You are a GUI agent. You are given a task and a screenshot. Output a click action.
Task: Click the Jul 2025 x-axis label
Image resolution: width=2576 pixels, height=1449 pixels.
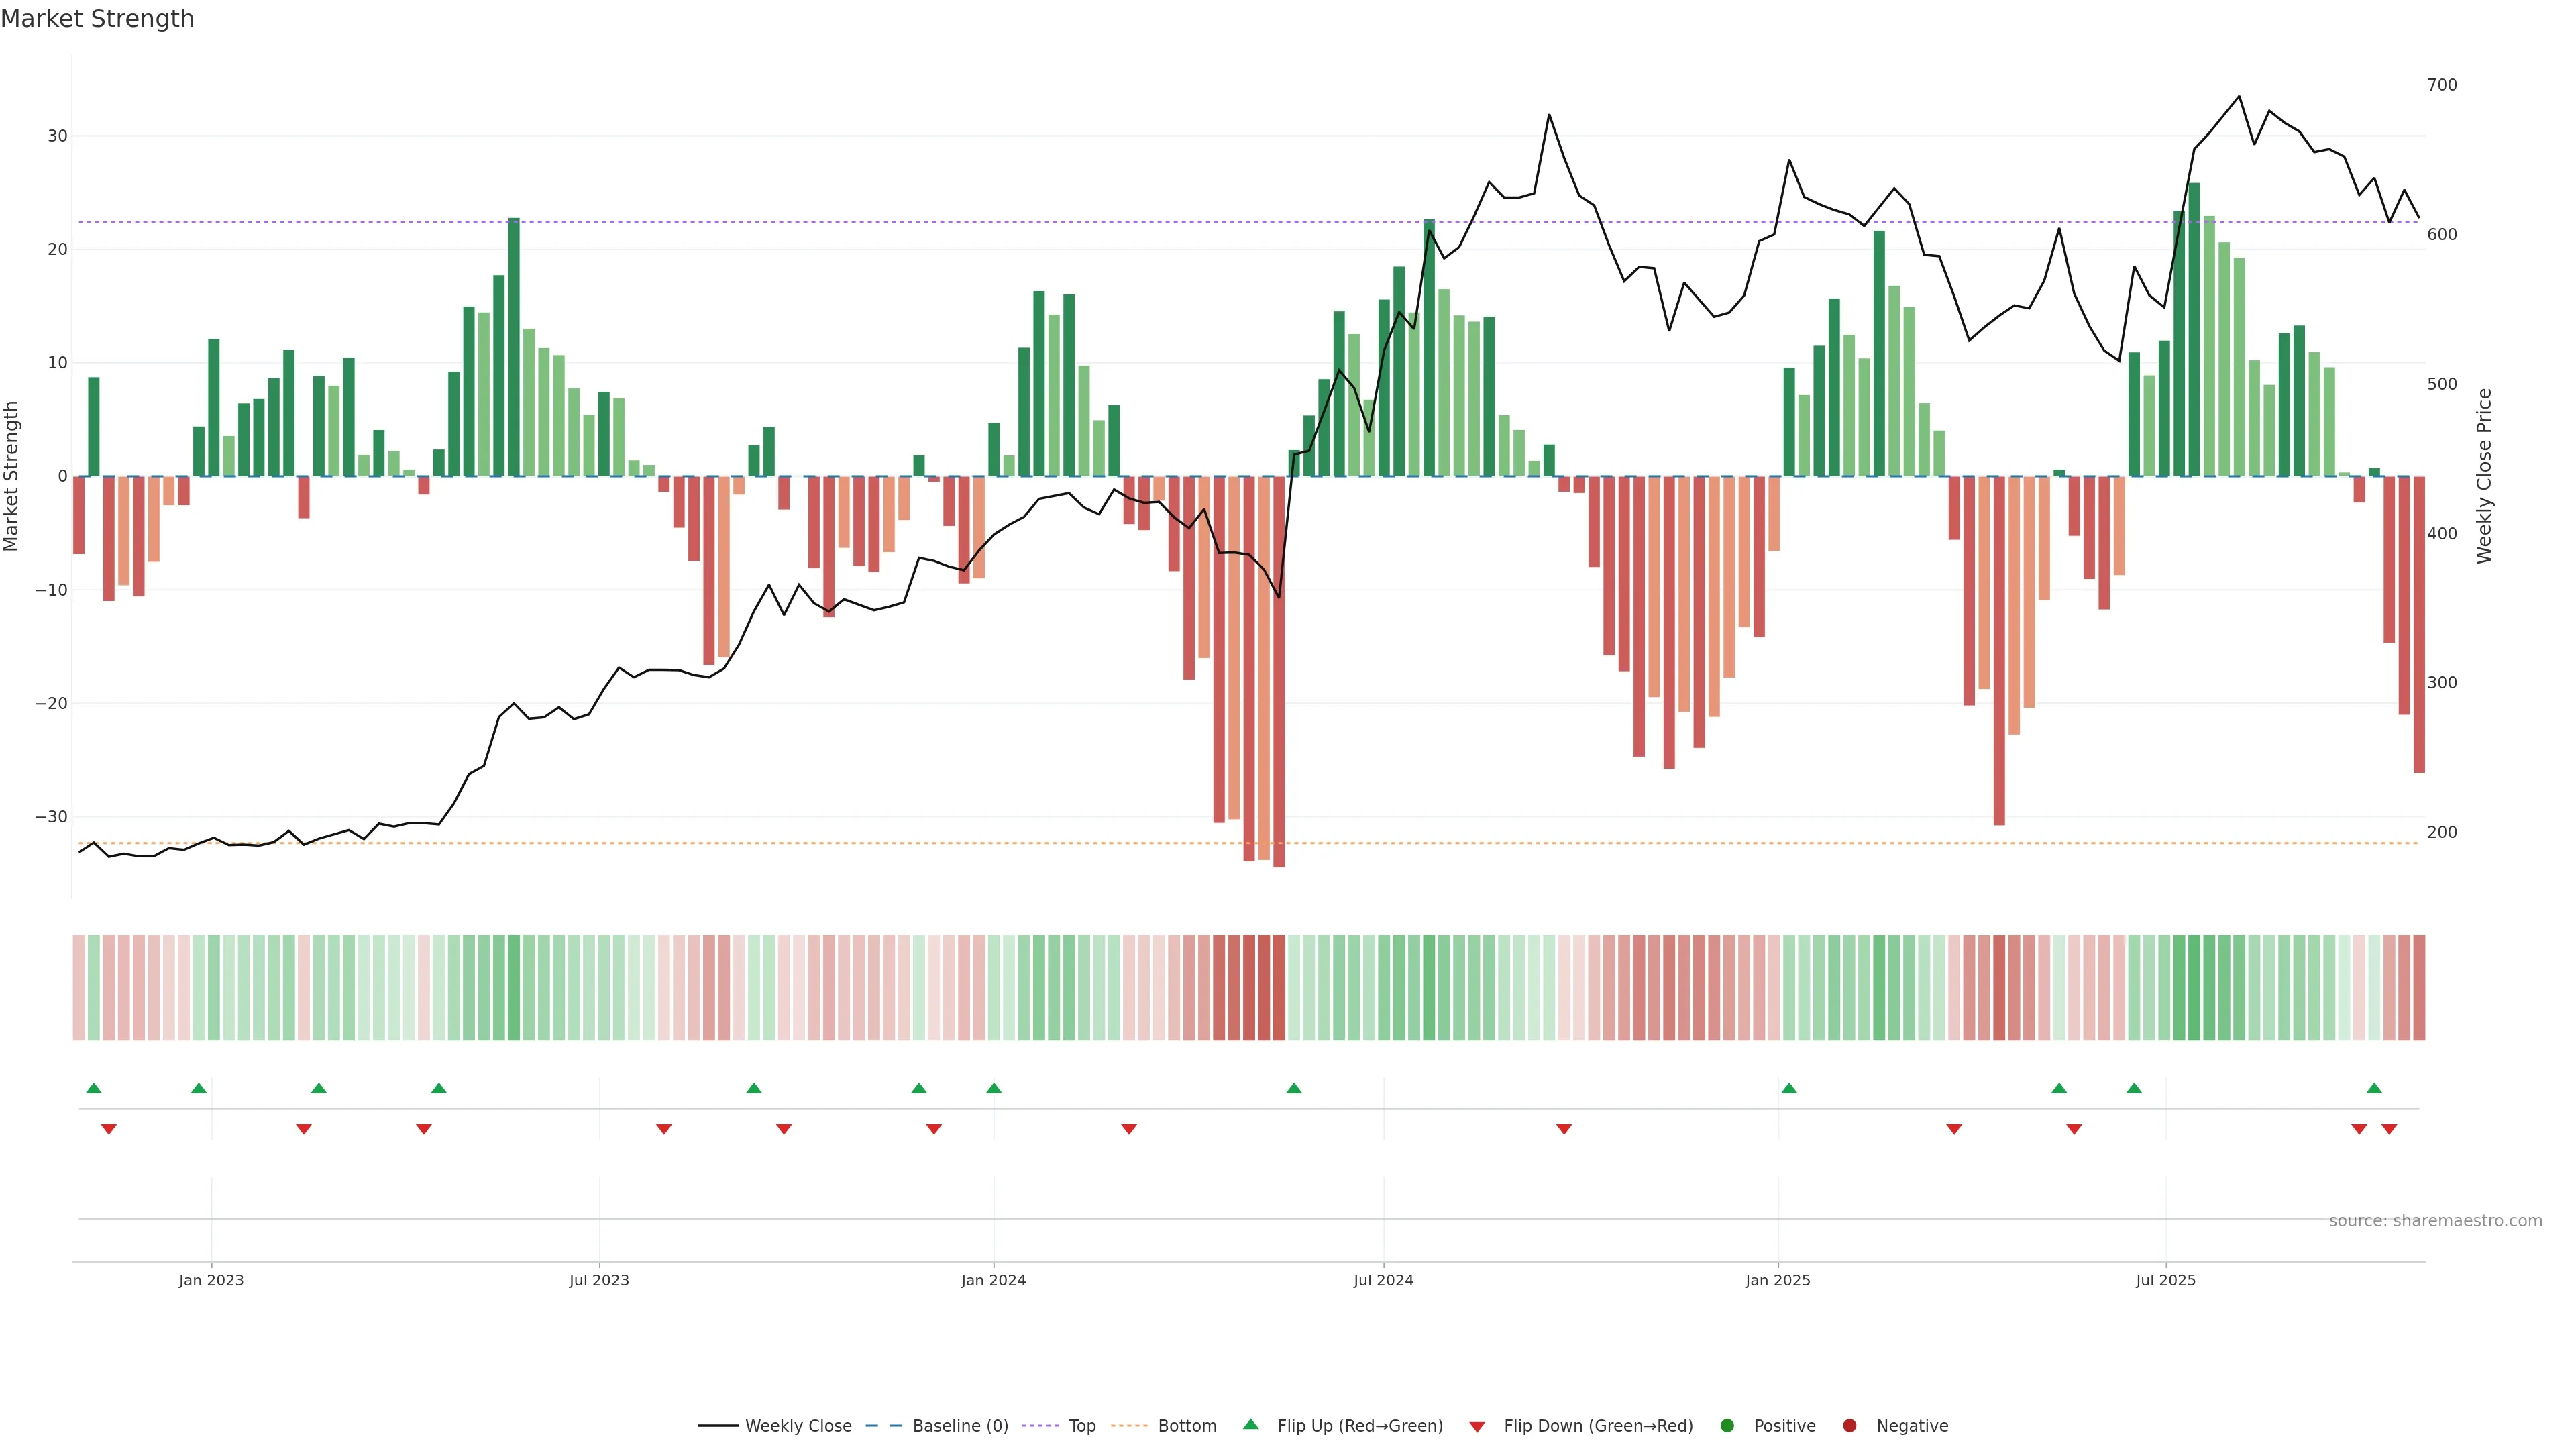point(2165,1280)
